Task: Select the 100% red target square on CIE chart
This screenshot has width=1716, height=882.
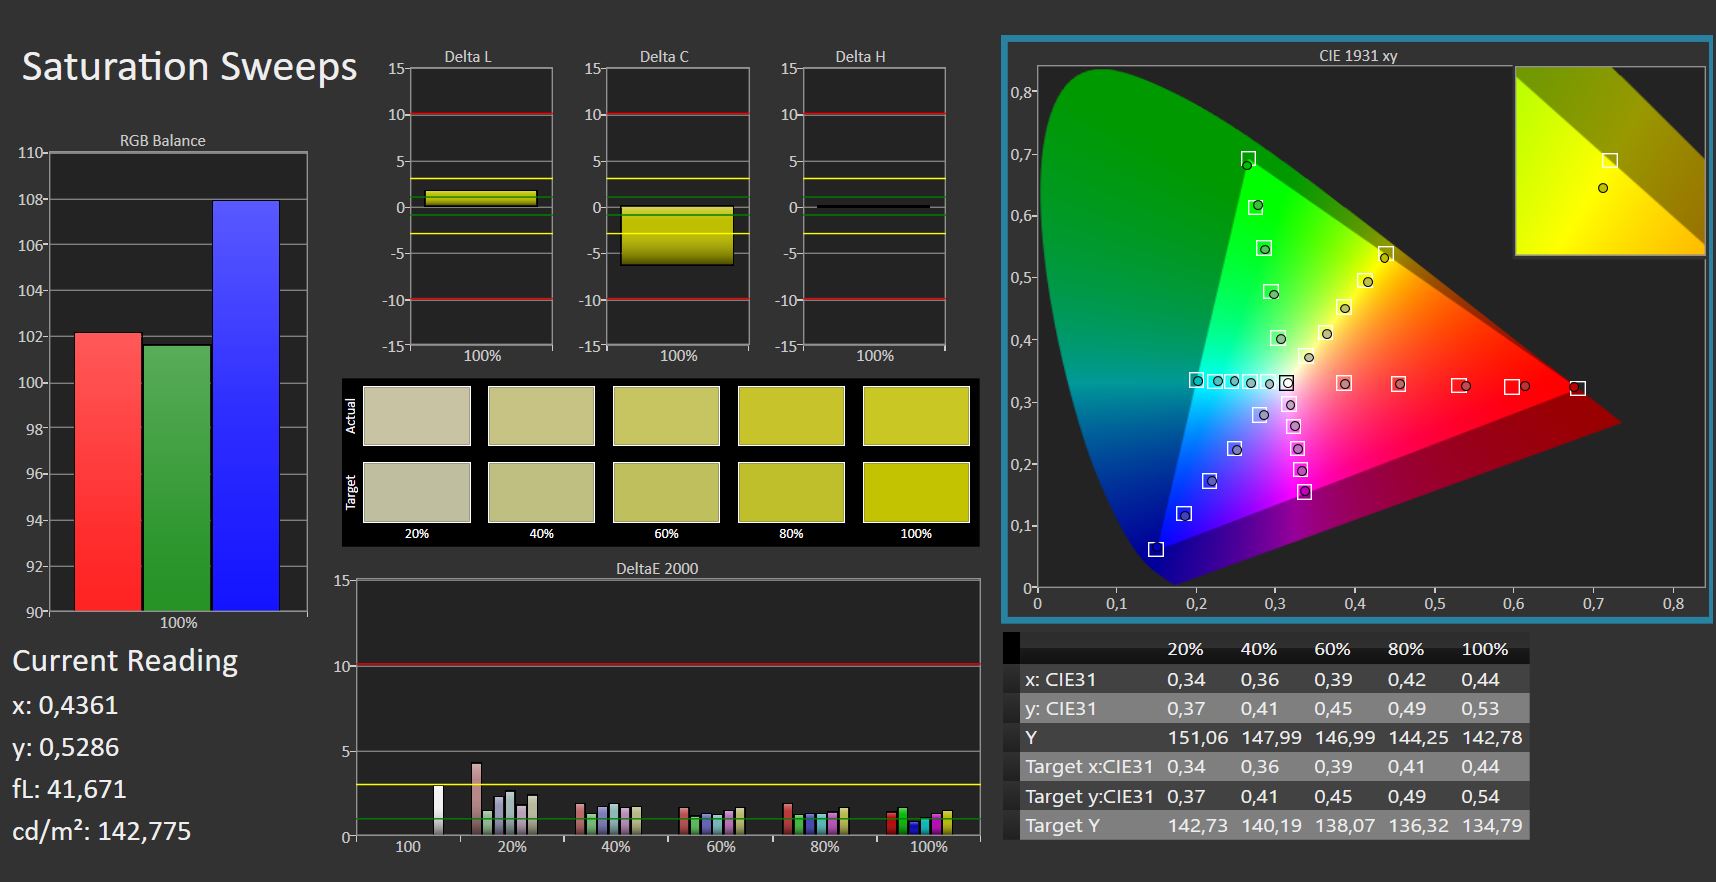Action: point(1577,388)
